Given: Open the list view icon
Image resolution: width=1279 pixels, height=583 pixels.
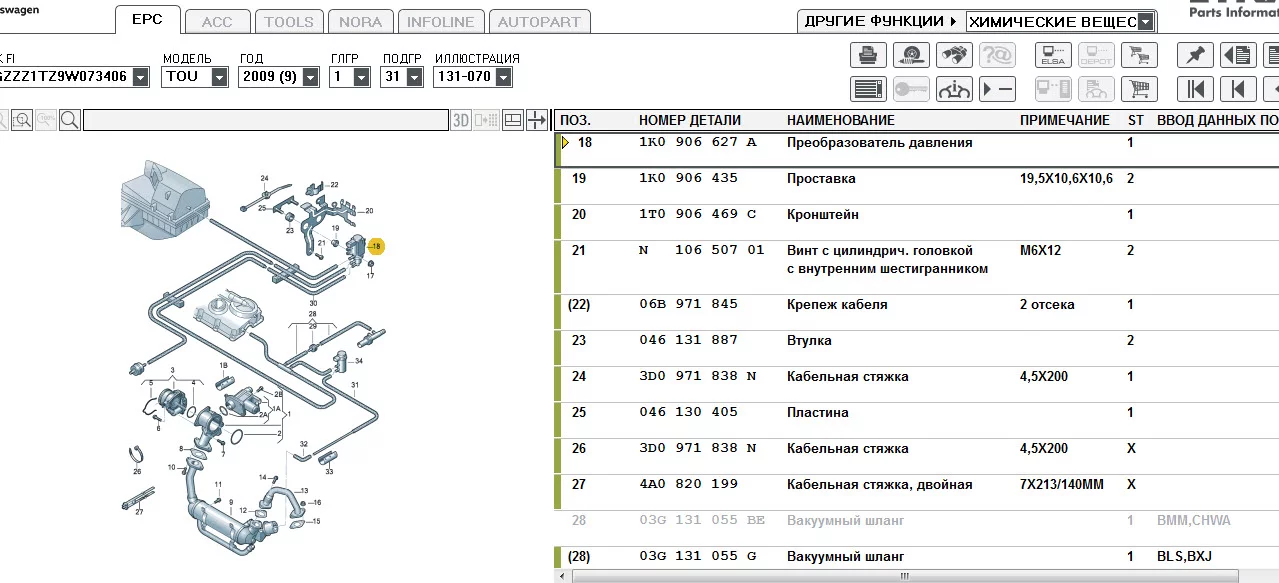Looking at the screenshot, I should coord(868,89).
